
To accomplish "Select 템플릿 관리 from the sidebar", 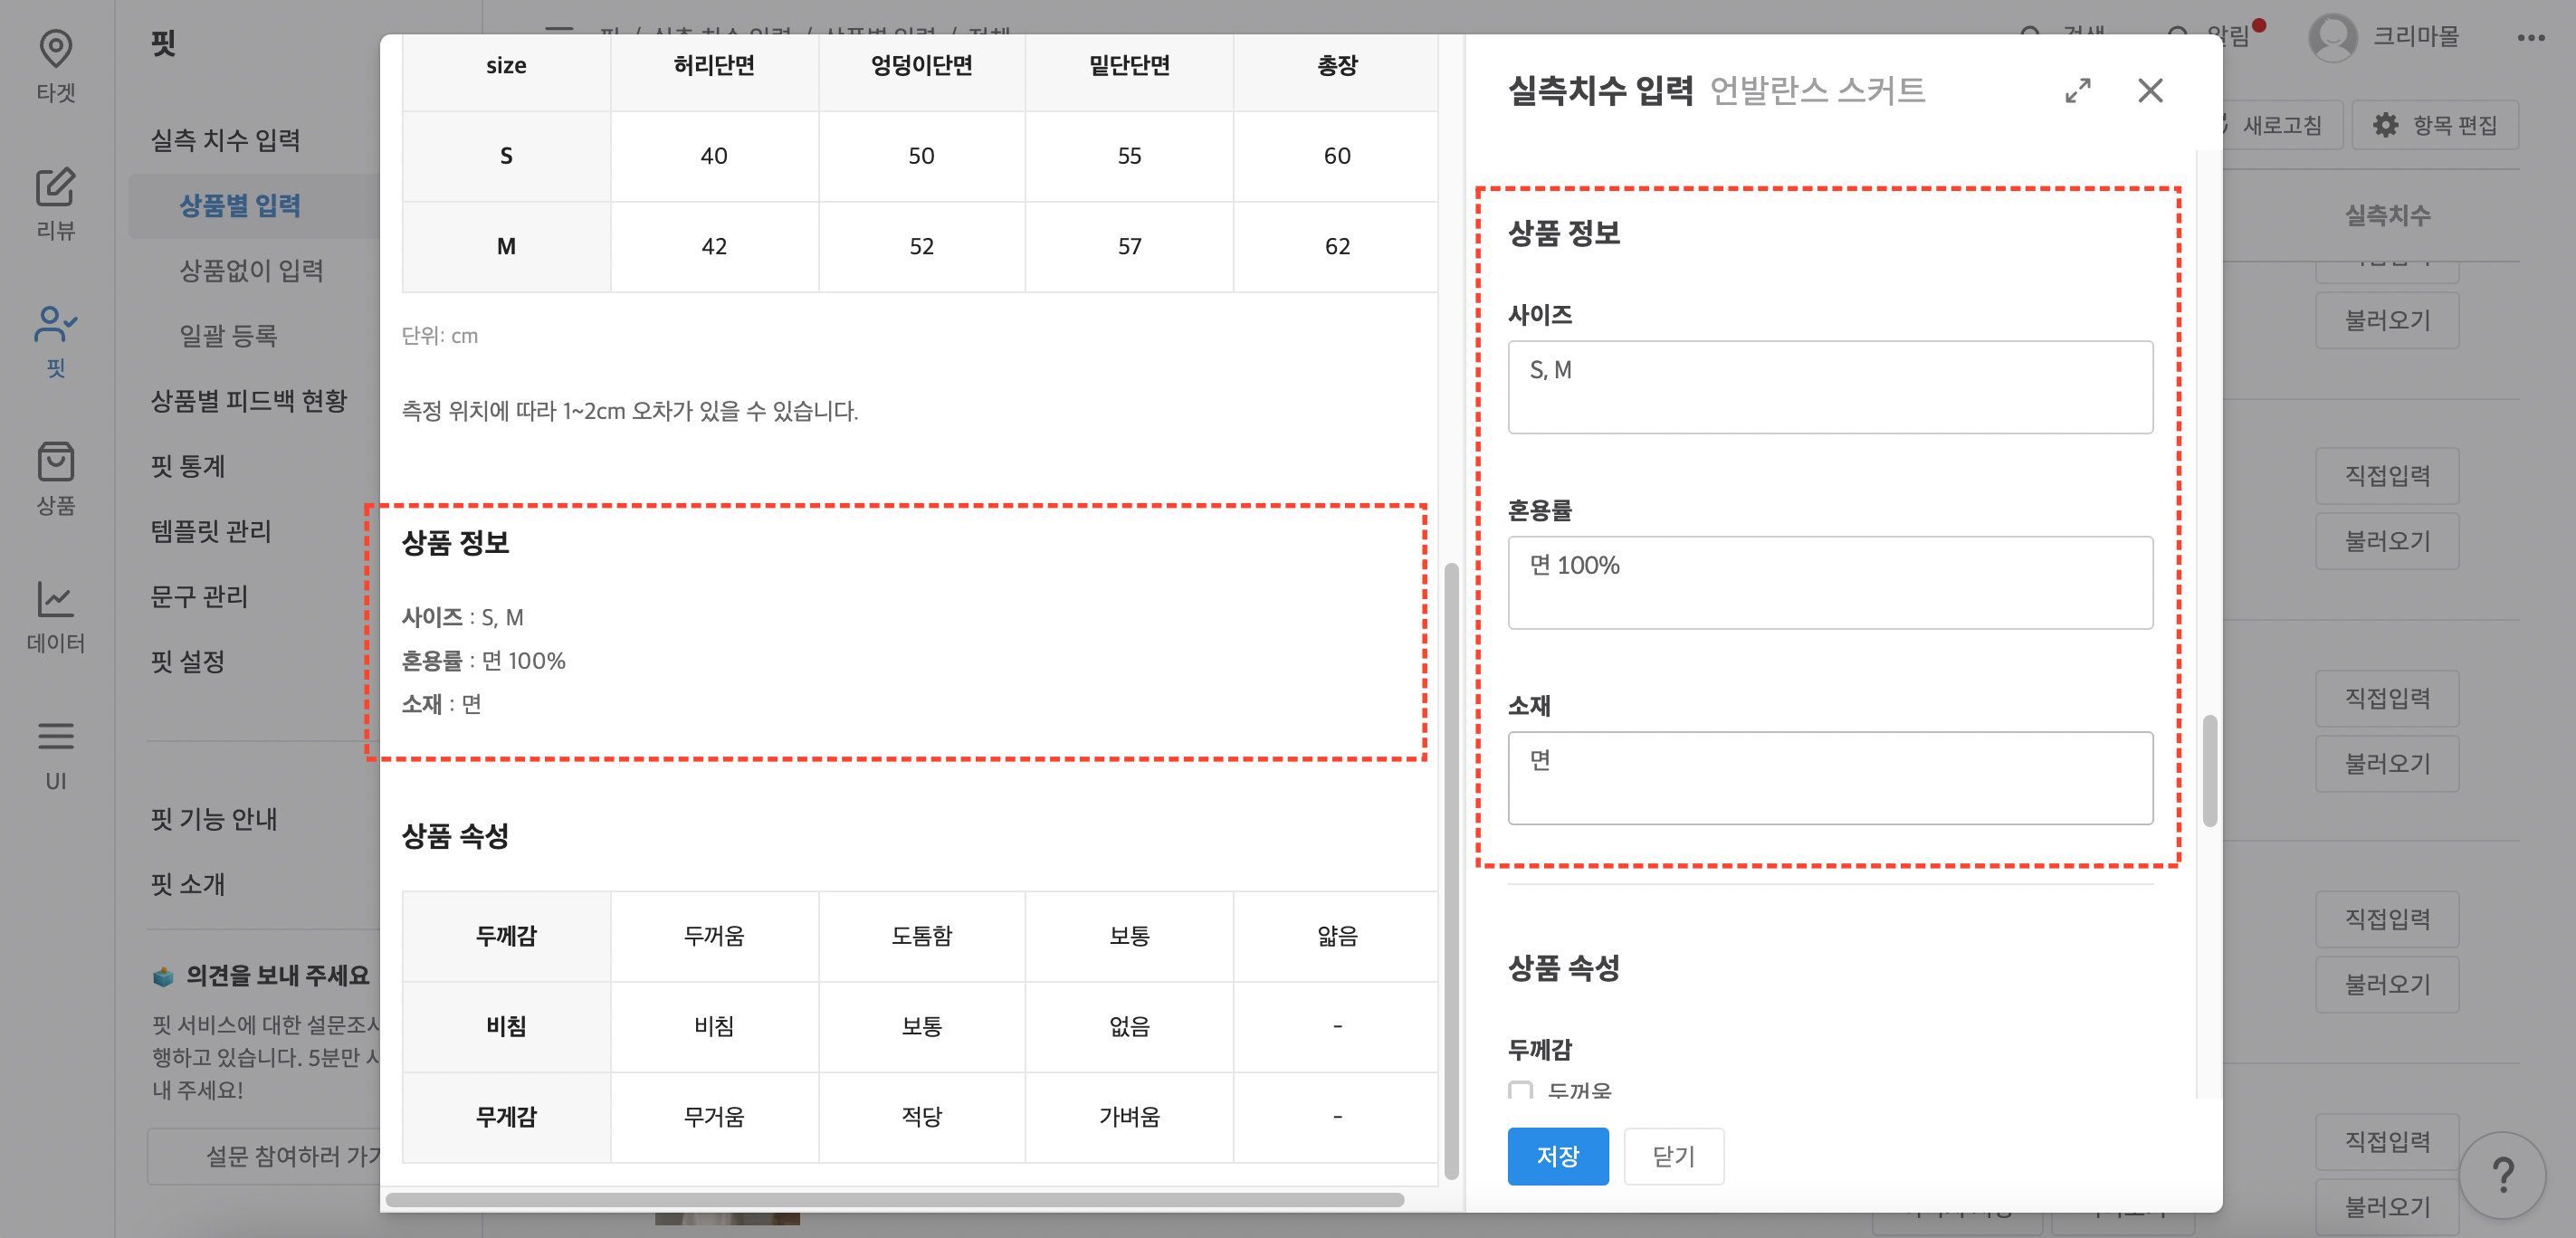I will (x=211, y=531).
